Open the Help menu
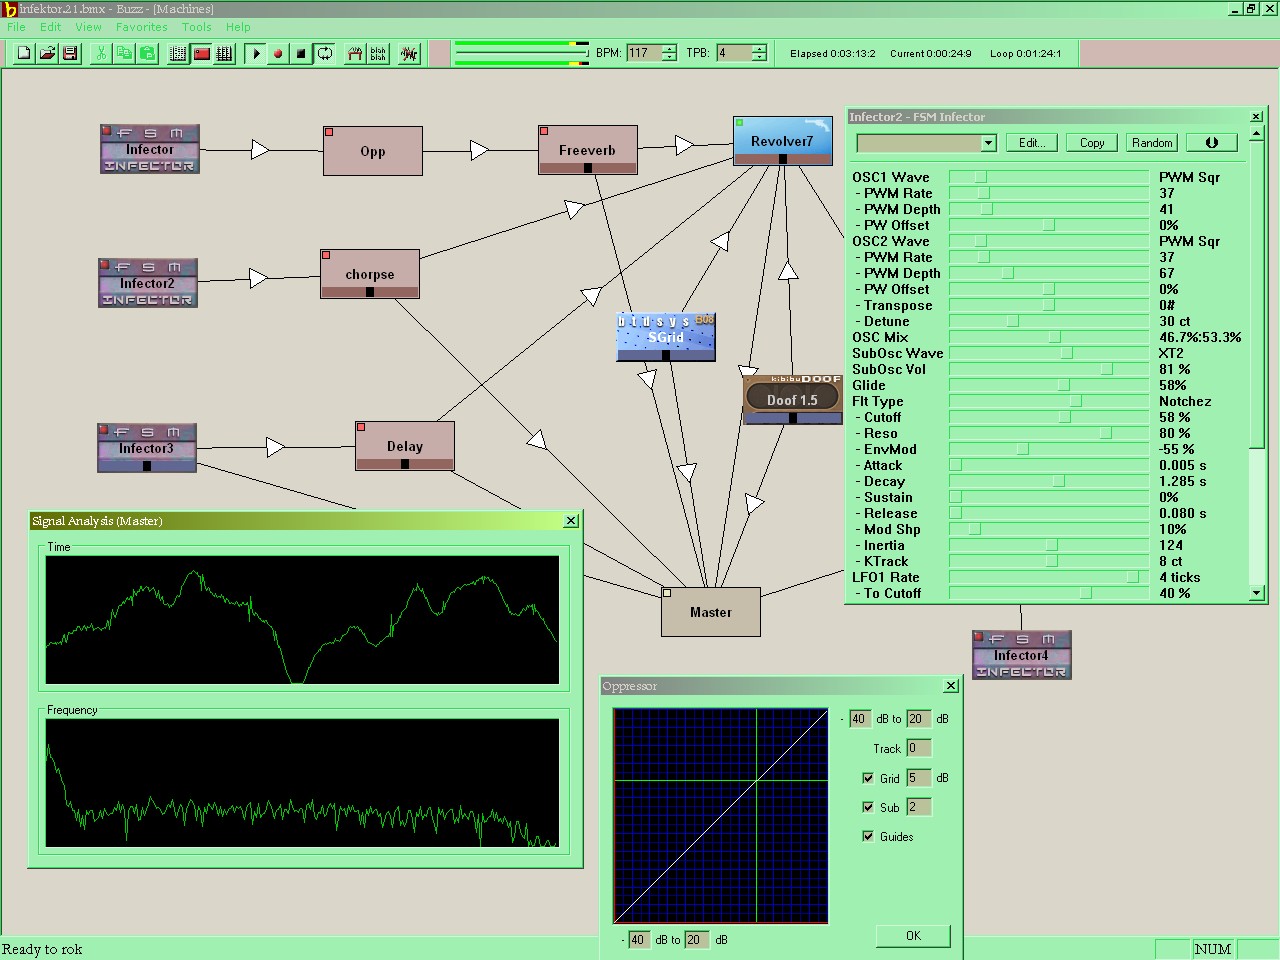This screenshot has height=960, width=1280. click(238, 27)
